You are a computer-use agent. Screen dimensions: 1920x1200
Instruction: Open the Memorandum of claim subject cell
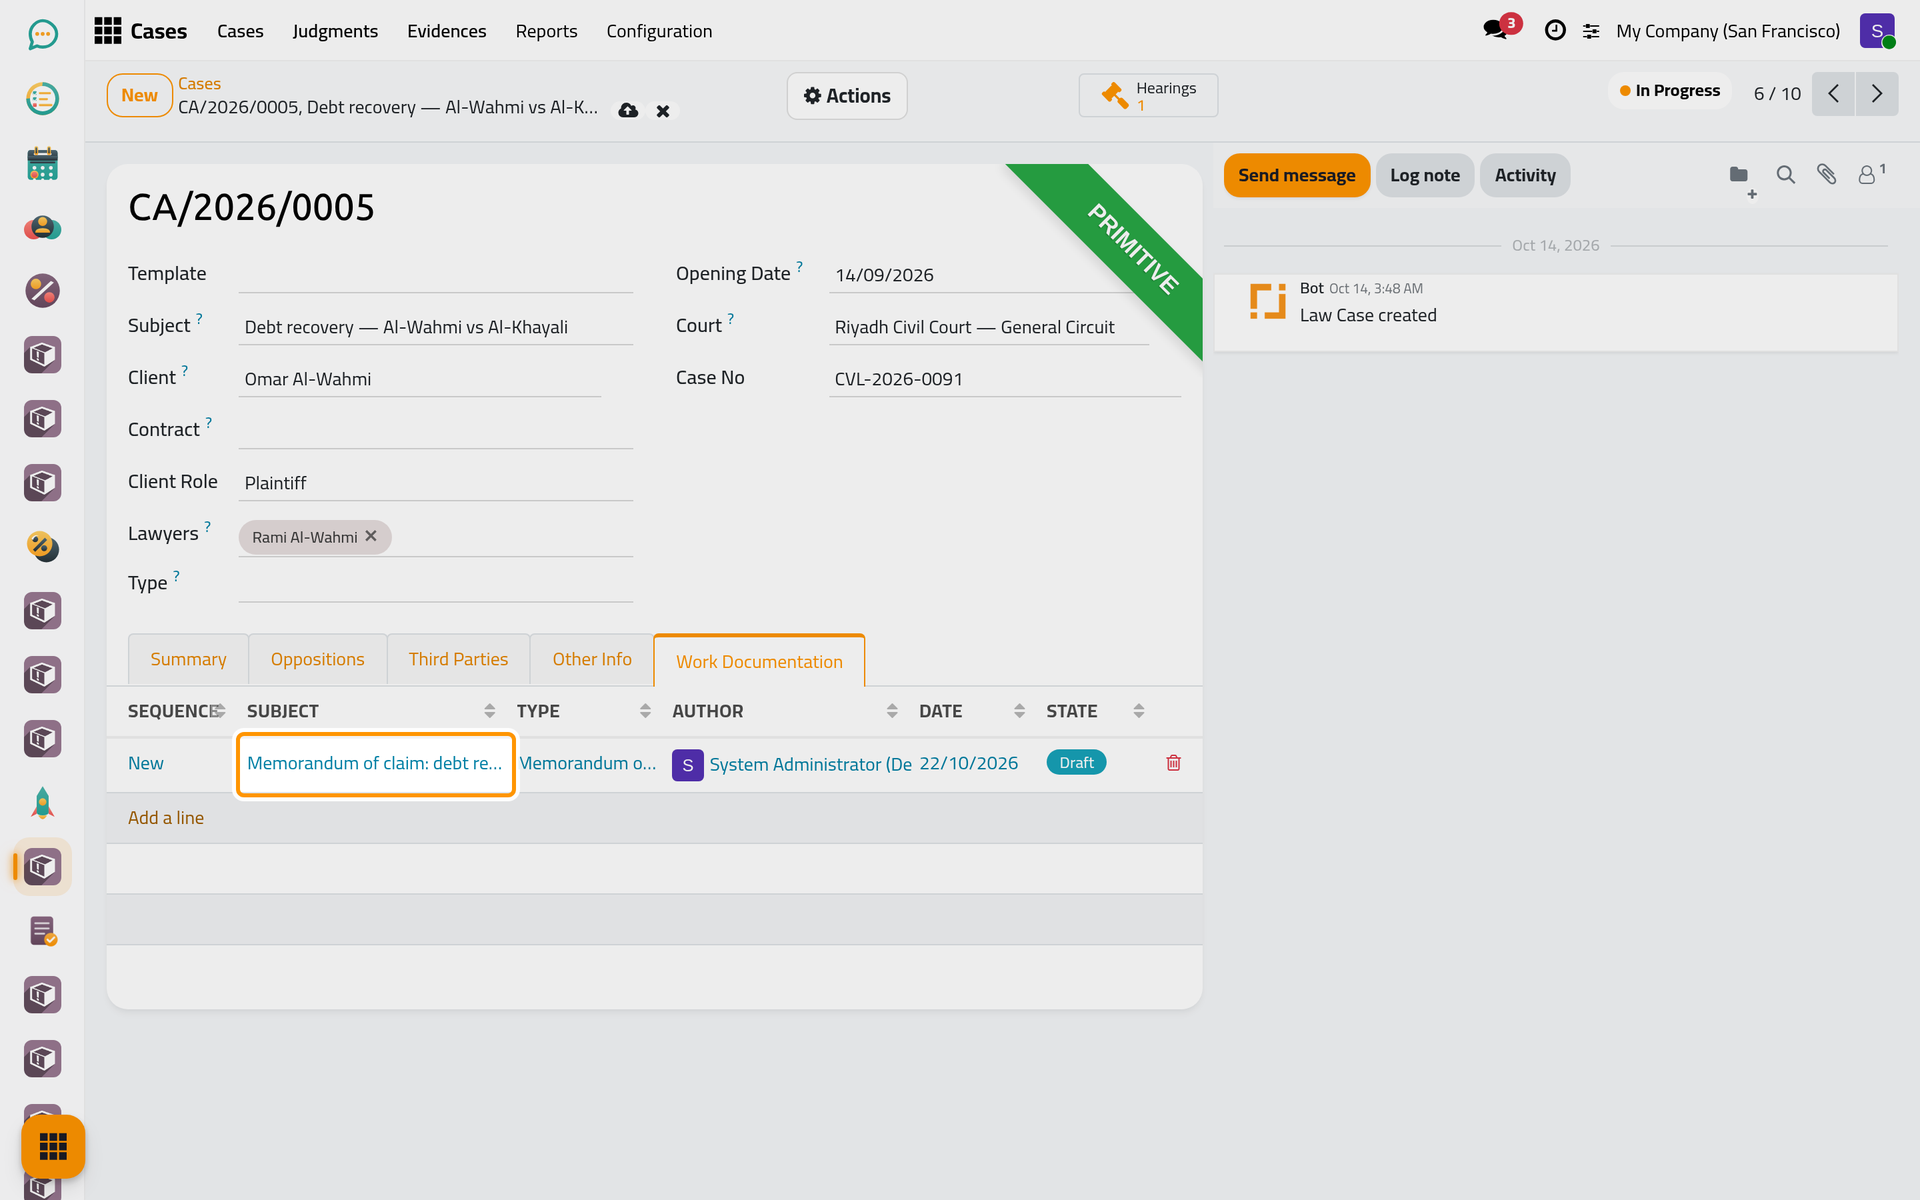click(376, 764)
